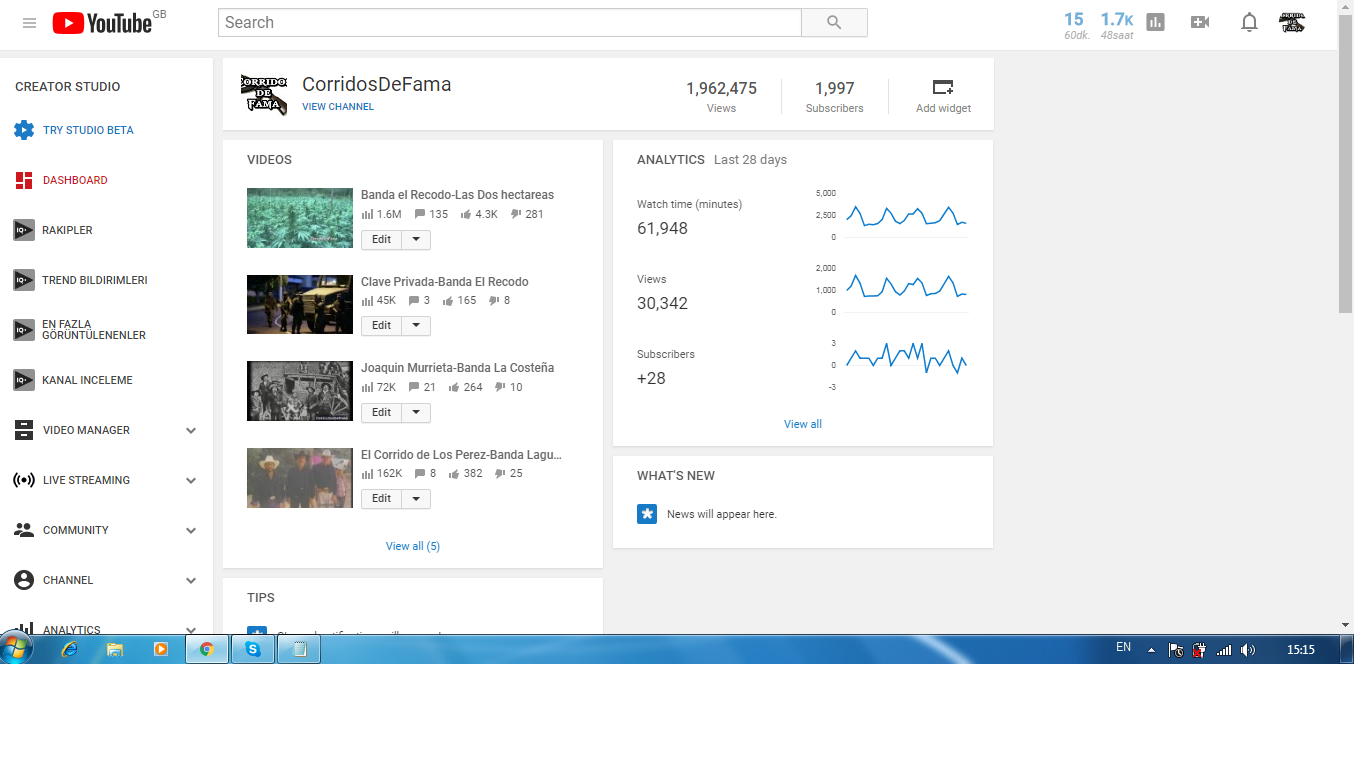This screenshot has height=768, width=1366.
Task: Click the Rakipler IQ icon
Action: coord(24,230)
